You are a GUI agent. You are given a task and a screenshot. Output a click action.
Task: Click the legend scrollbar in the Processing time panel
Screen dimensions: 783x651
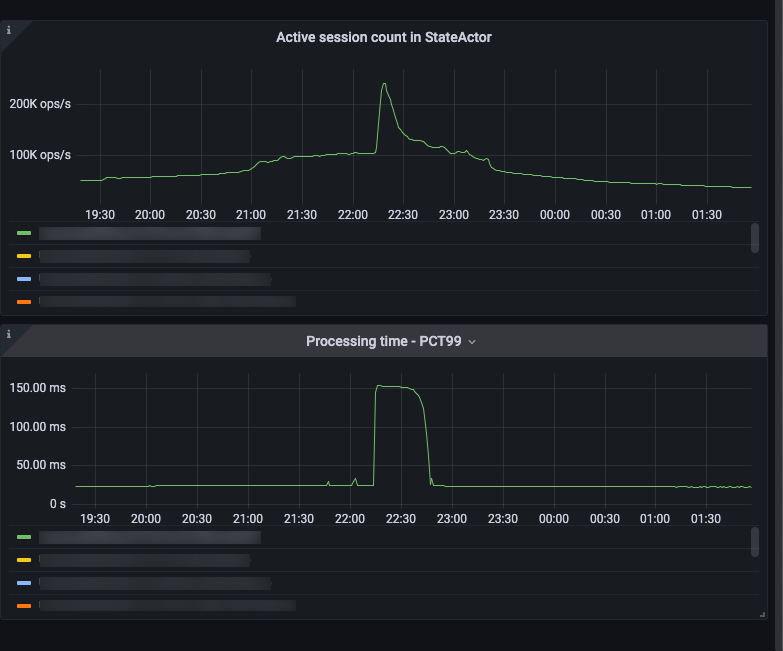[754, 542]
